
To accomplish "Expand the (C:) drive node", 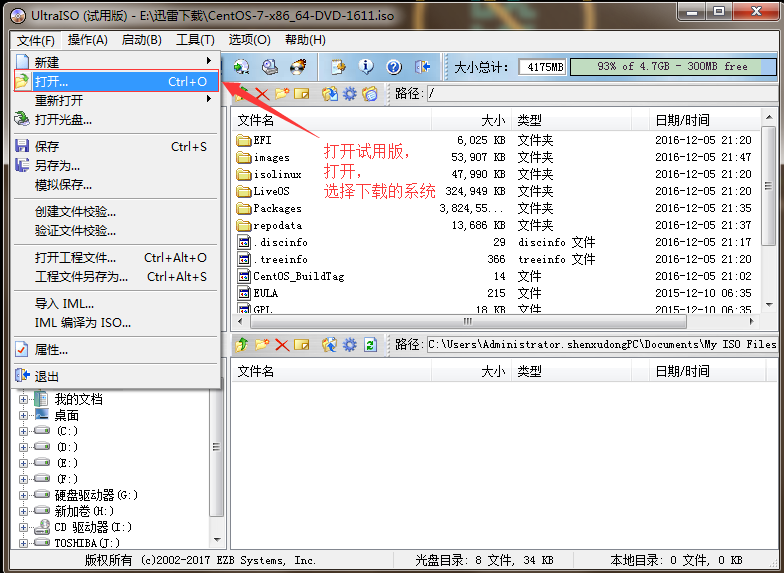I will tap(23, 432).
